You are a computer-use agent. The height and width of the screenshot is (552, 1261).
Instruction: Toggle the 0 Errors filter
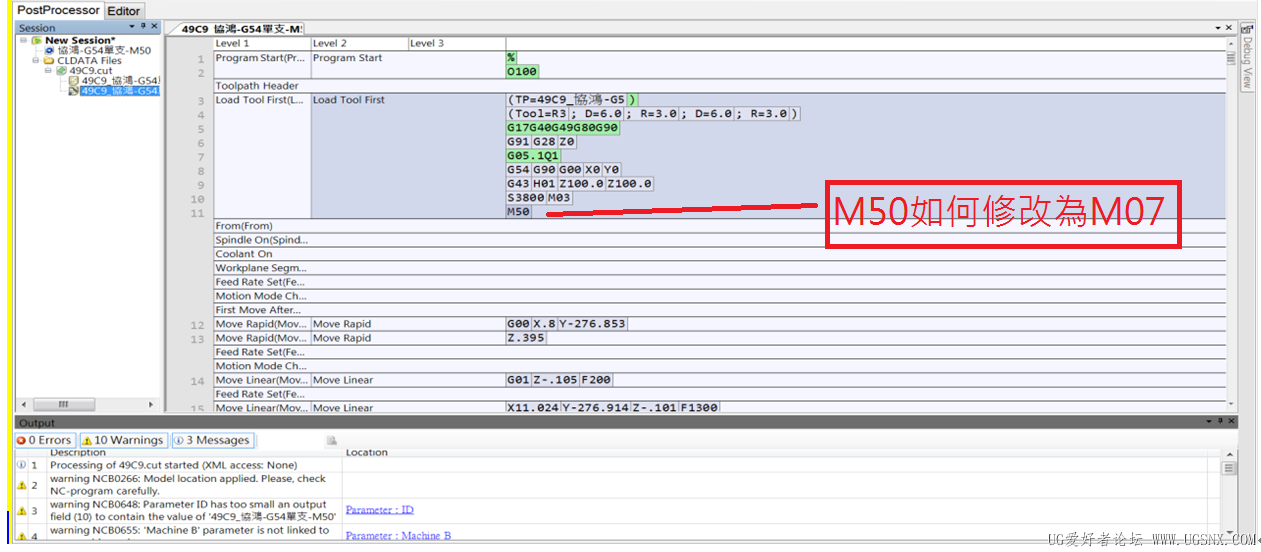(44, 440)
